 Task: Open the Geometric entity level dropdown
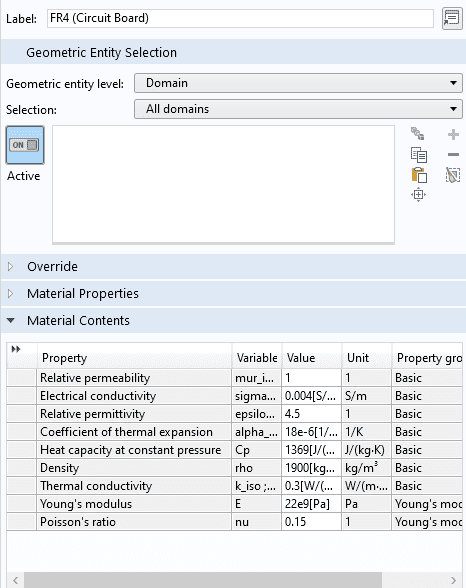(298, 83)
